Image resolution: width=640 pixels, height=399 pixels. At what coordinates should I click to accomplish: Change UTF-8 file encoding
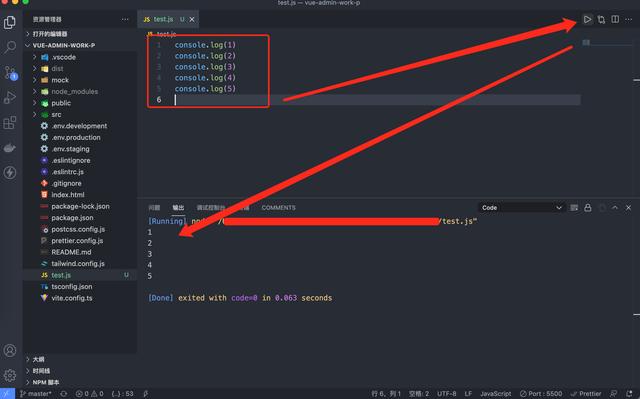[x=447, y=394]
